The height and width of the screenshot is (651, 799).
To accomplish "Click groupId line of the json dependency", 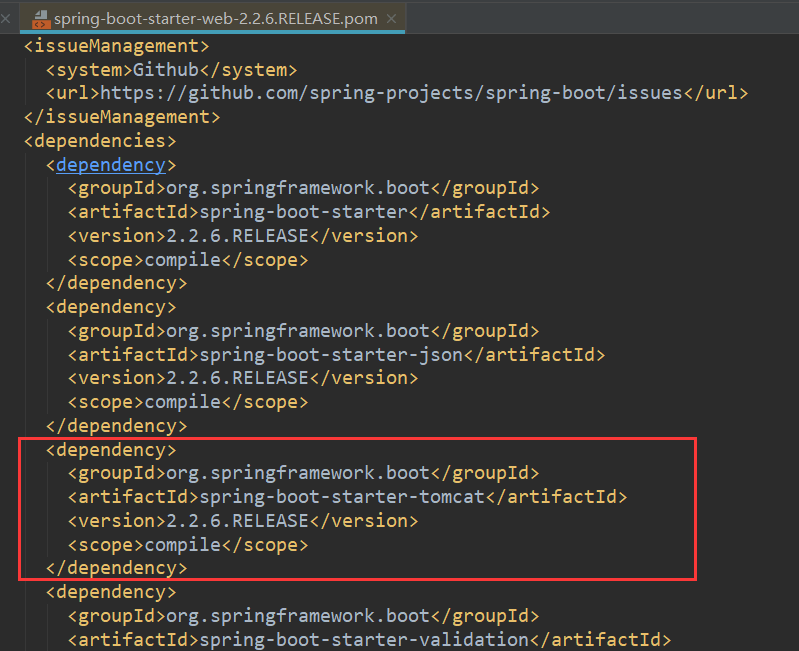I will click(303, 331).
